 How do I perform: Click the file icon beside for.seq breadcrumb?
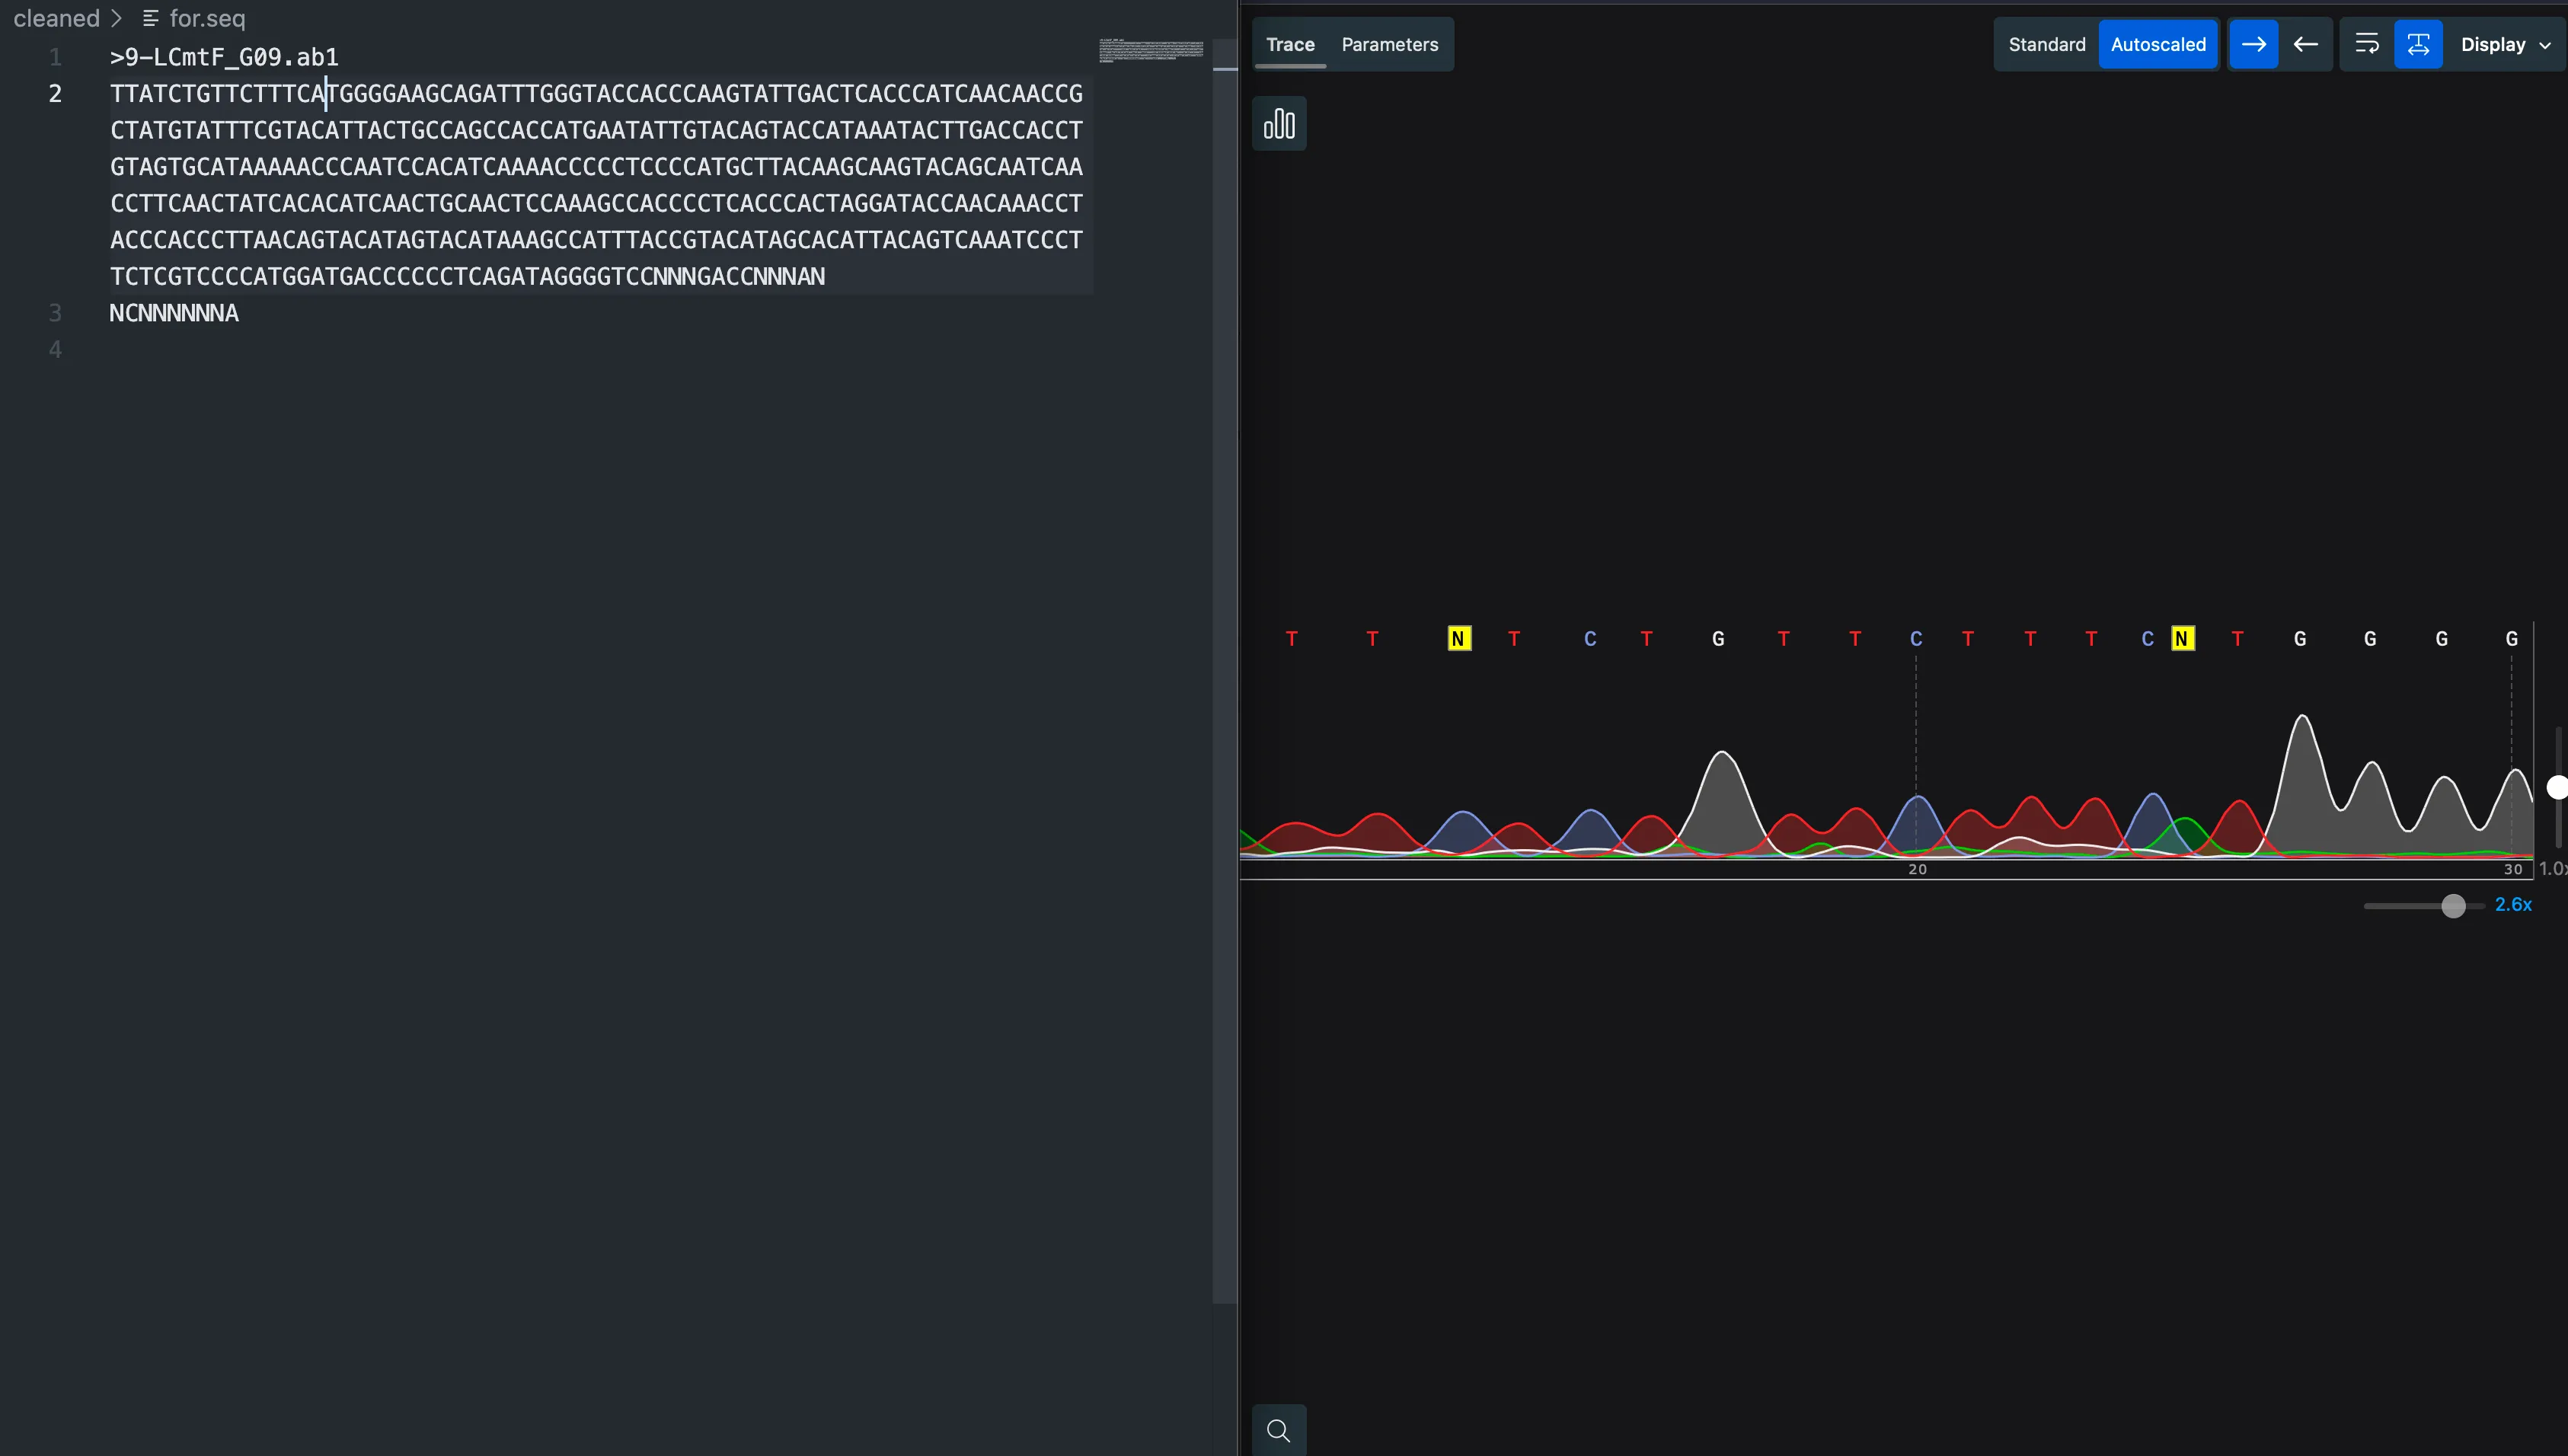coord(151,18)
